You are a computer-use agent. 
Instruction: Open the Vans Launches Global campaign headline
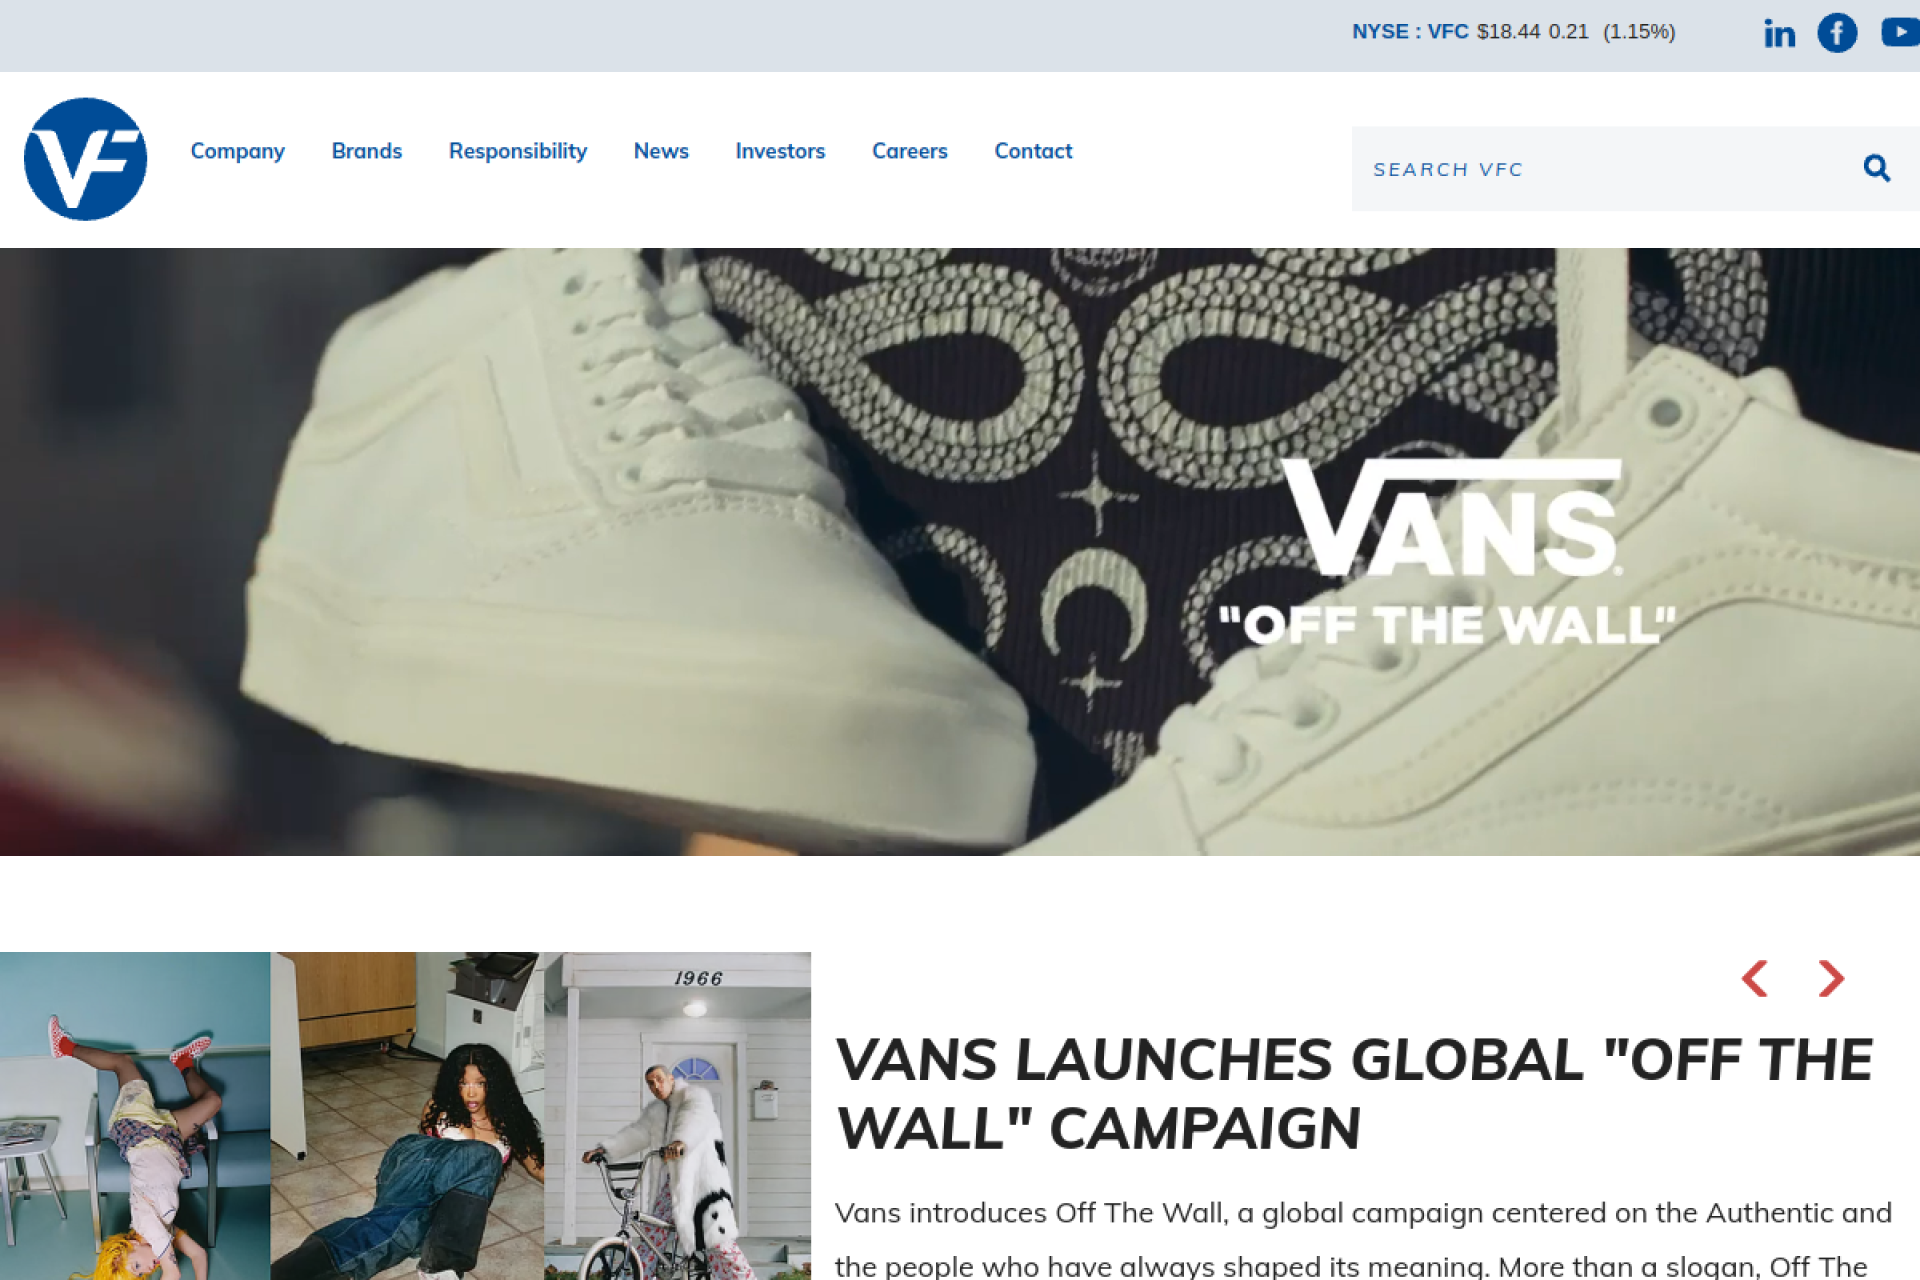tap(1354, 1094)
